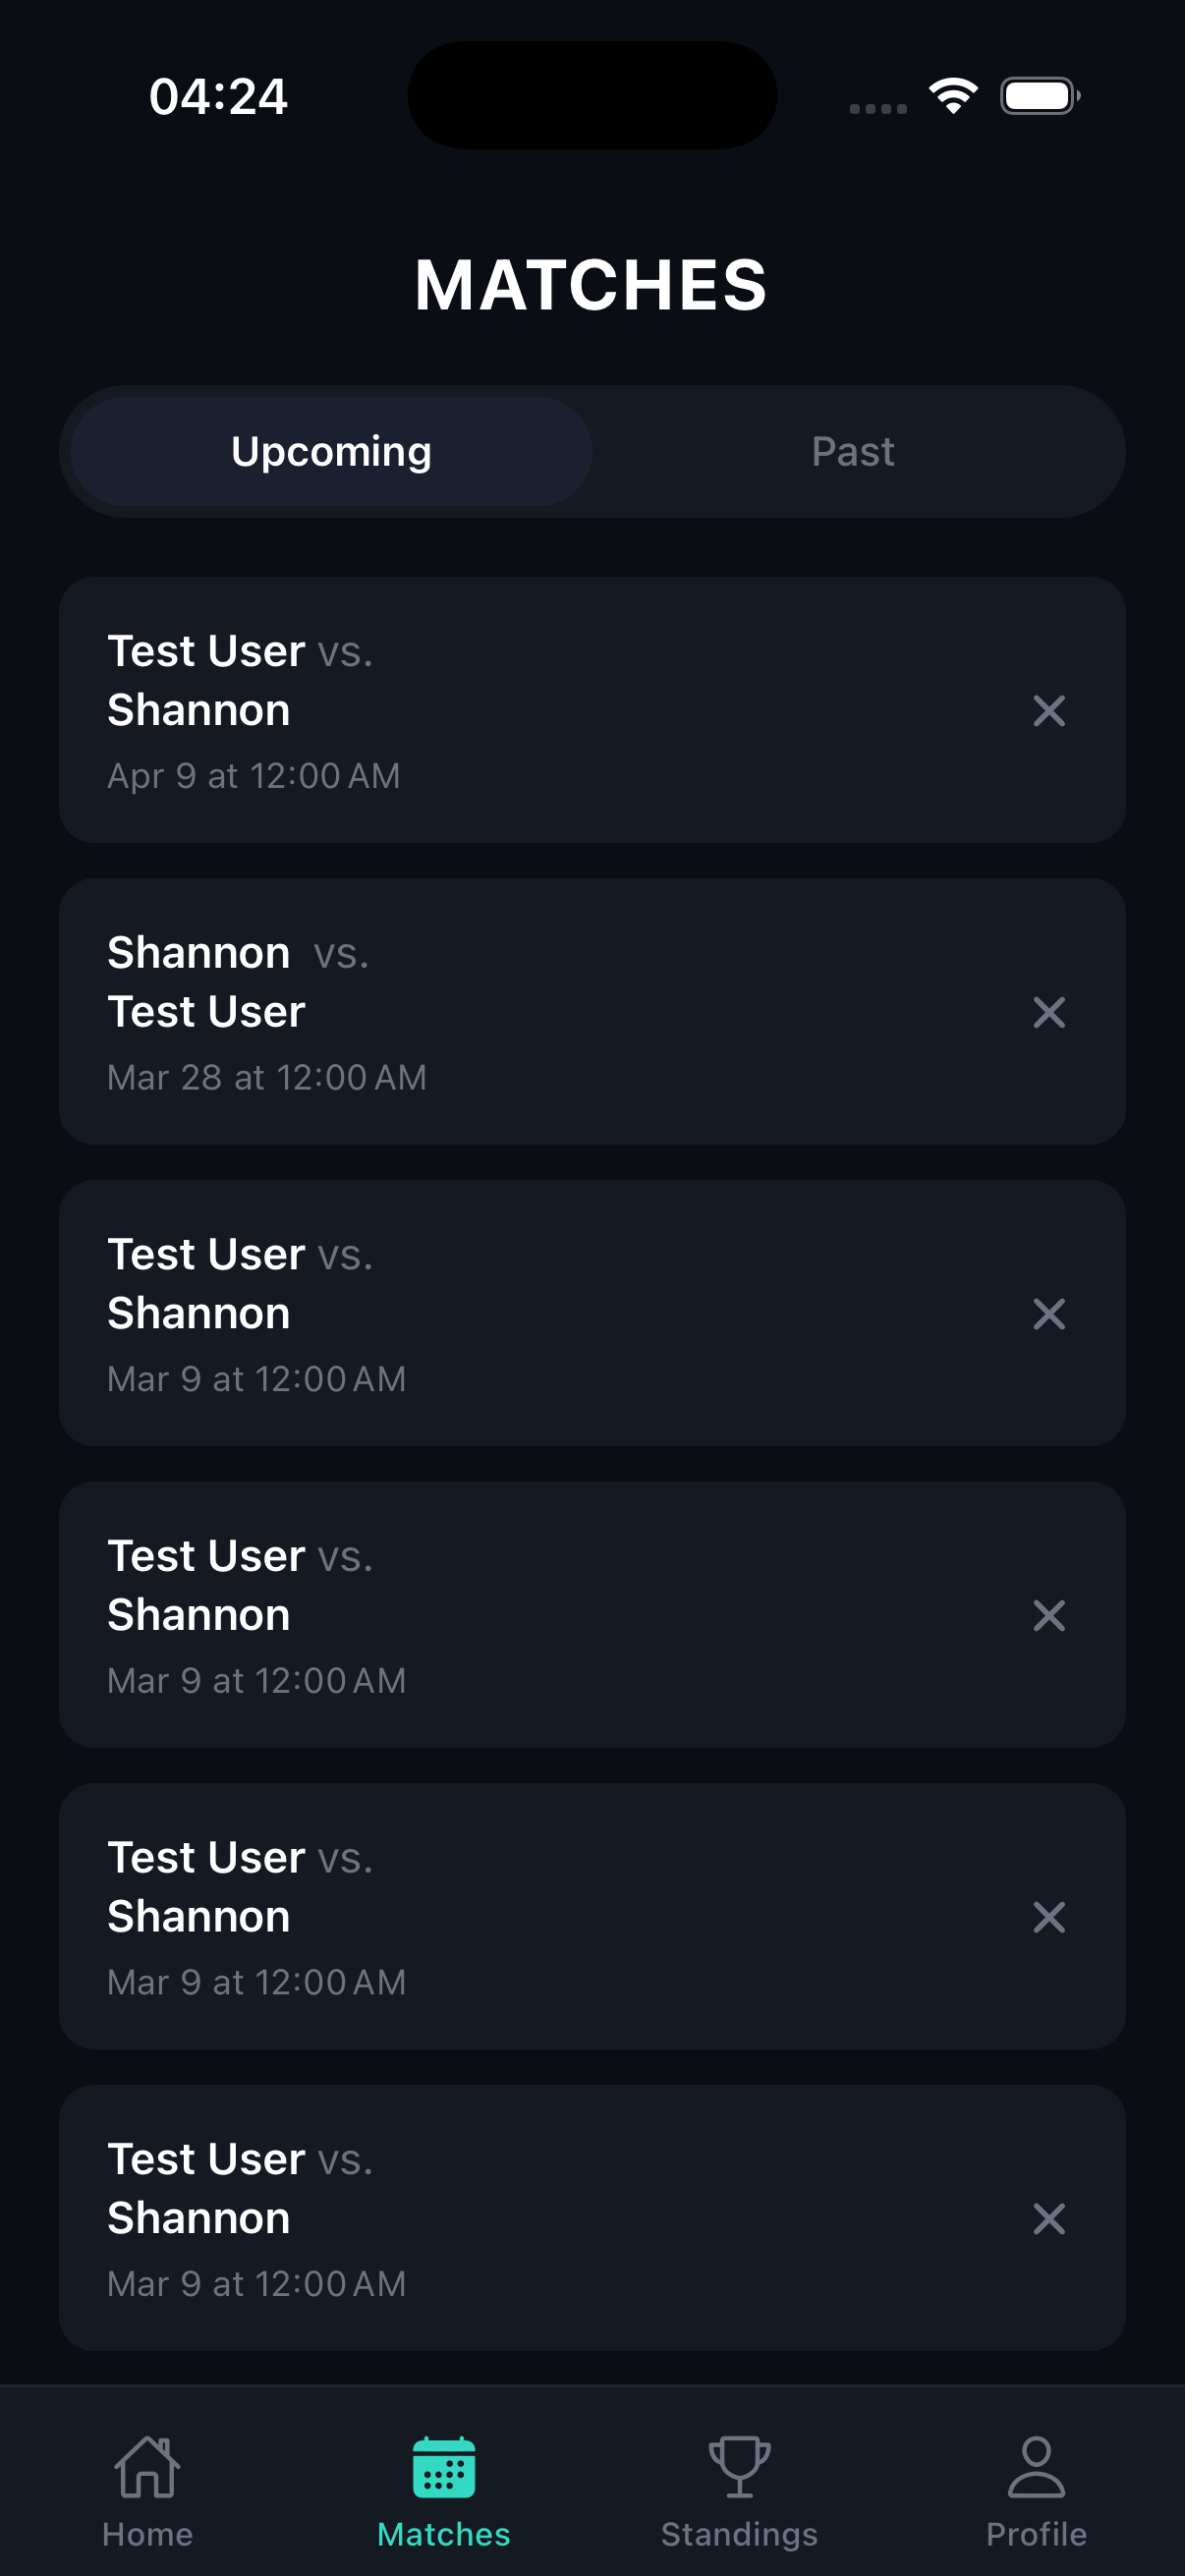Go to Profile person icon
Image resolution: width=1185 pixels, height=2576 pixels.
point(1036,2466)
